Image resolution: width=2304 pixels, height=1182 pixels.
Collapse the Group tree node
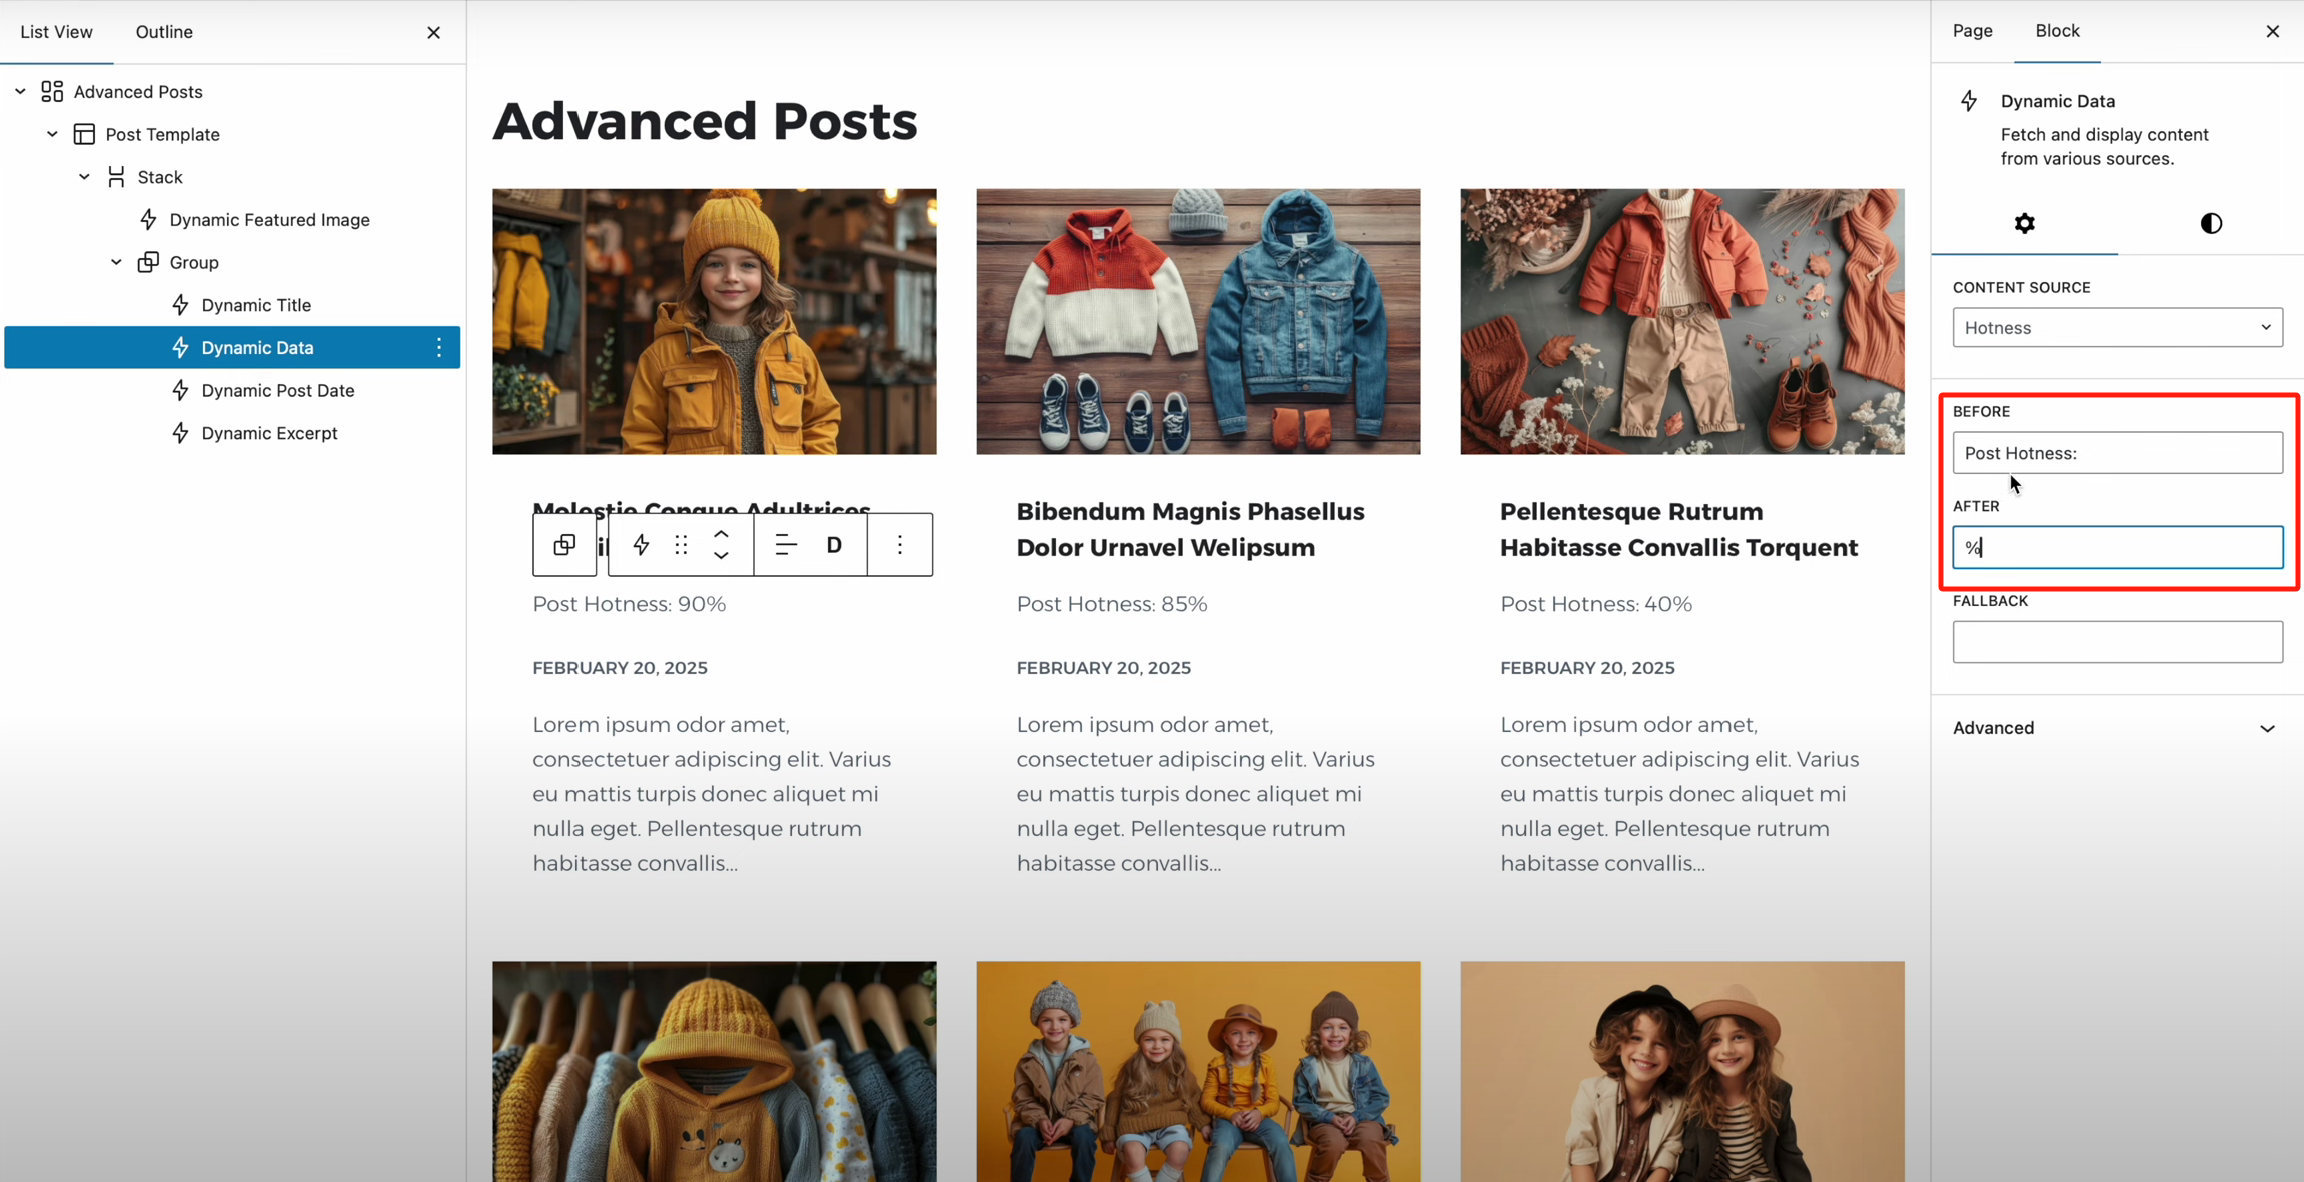coord(116,262)
